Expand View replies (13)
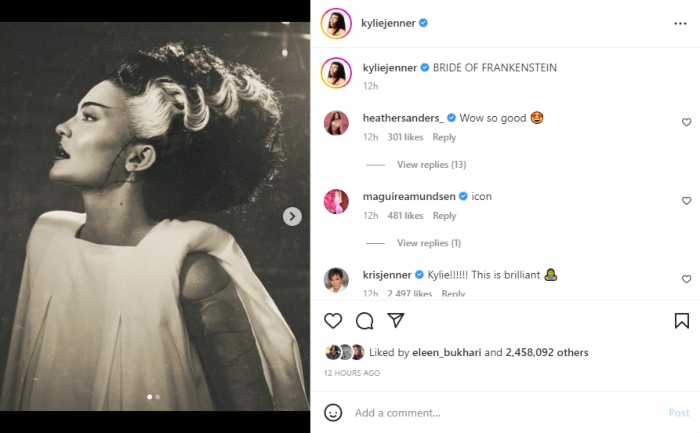Screen dimensions: 700x433 coord(431,165)
